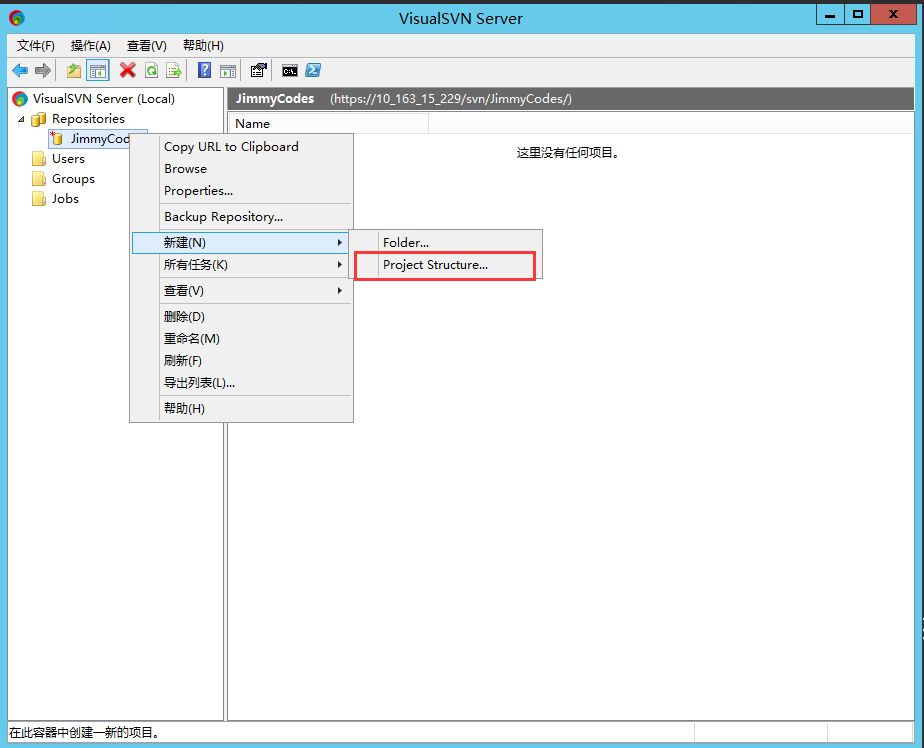Choose 帮助(H) from context menu

(242, 408)
